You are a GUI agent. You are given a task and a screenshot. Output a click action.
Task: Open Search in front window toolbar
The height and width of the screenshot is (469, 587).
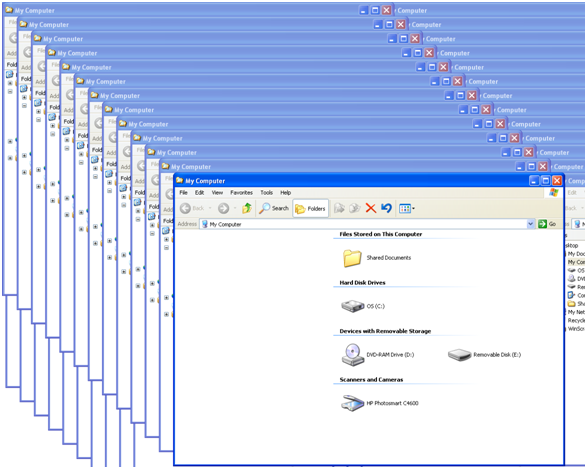point(274,208)
